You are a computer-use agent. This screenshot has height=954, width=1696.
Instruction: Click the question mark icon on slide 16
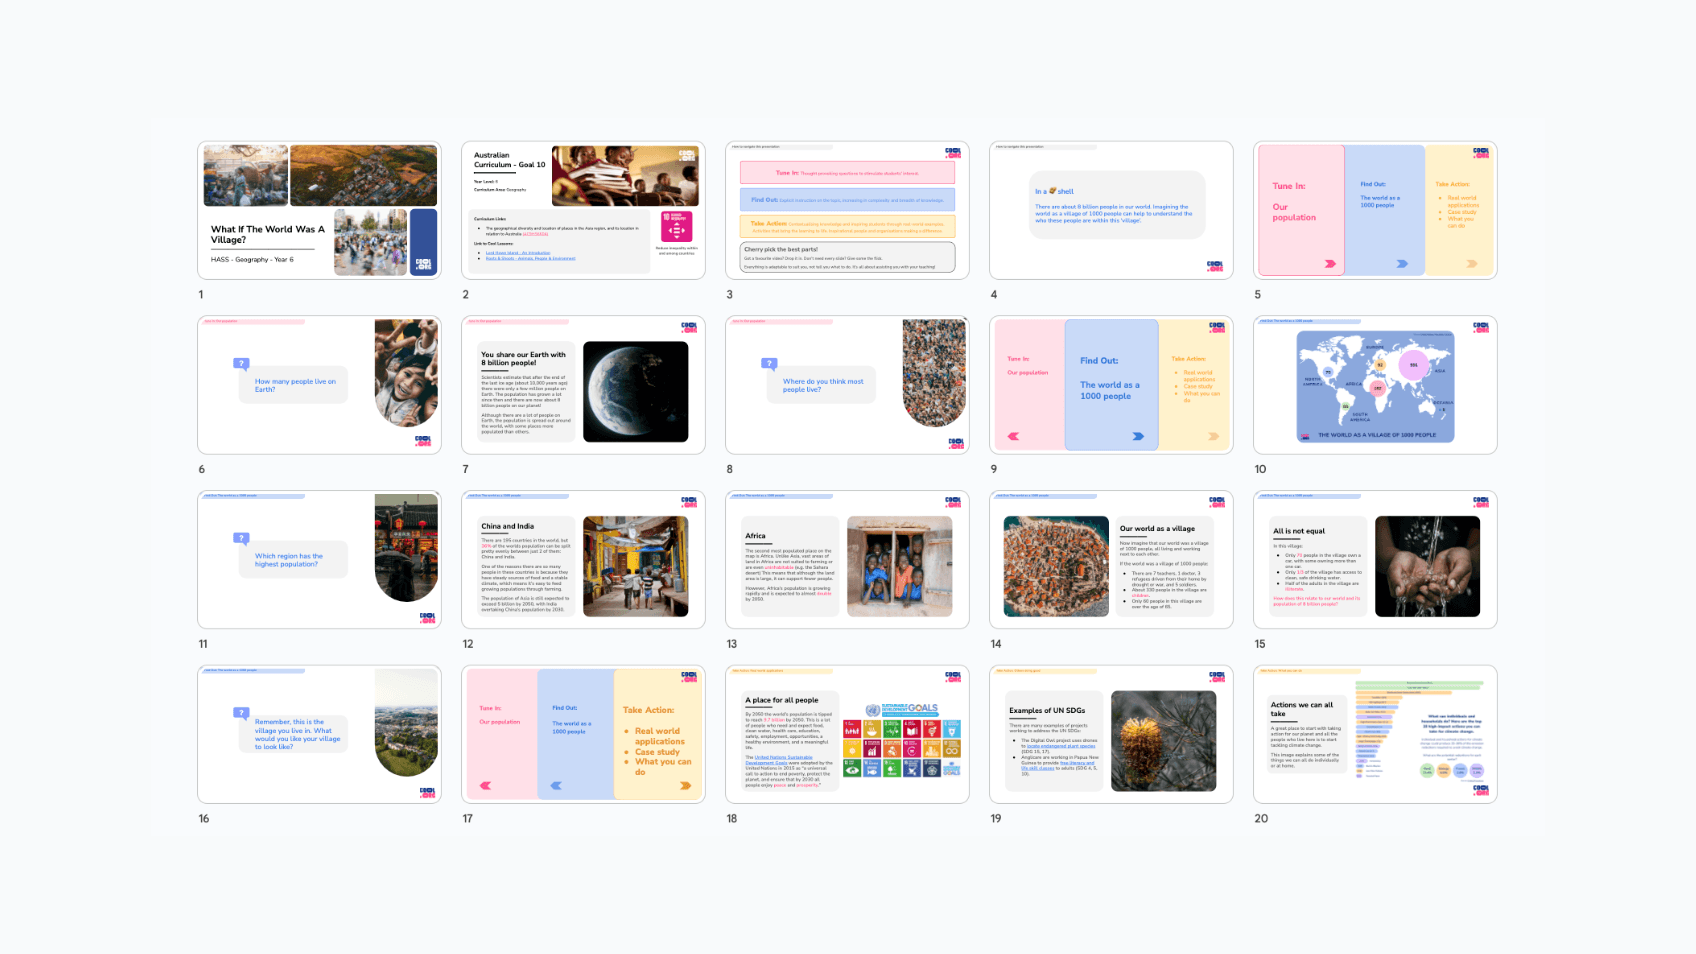[241, 713]
